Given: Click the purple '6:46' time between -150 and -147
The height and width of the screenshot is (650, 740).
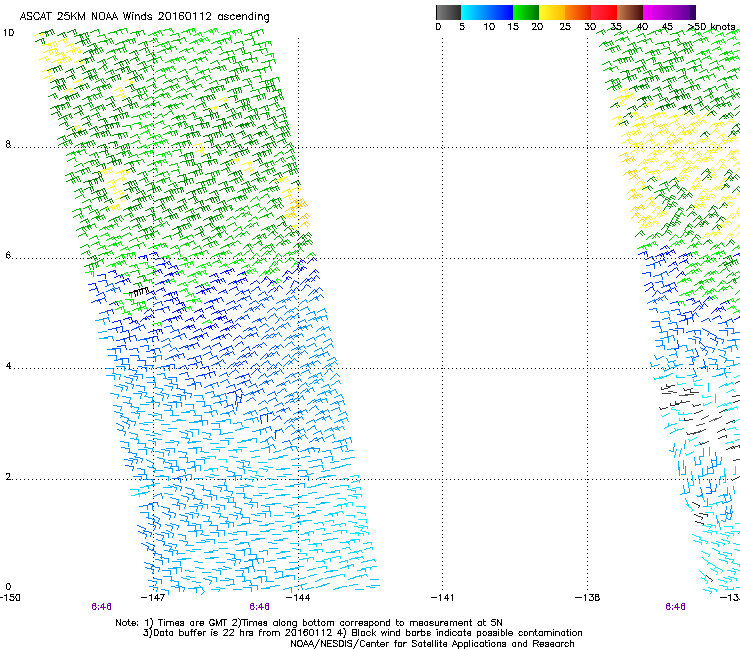Looking at the screenshot, I should pos(101,607).
